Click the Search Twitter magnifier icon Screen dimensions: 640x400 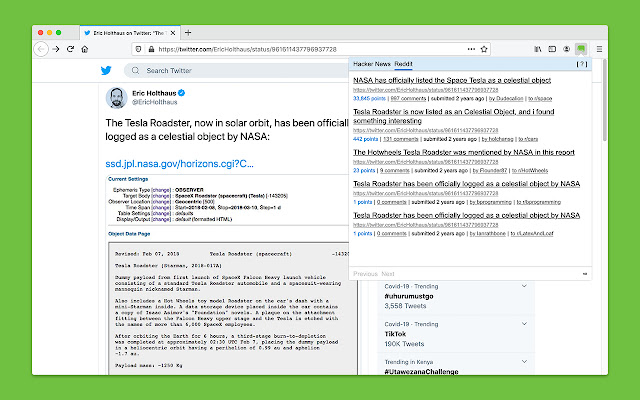coord(135,71)
